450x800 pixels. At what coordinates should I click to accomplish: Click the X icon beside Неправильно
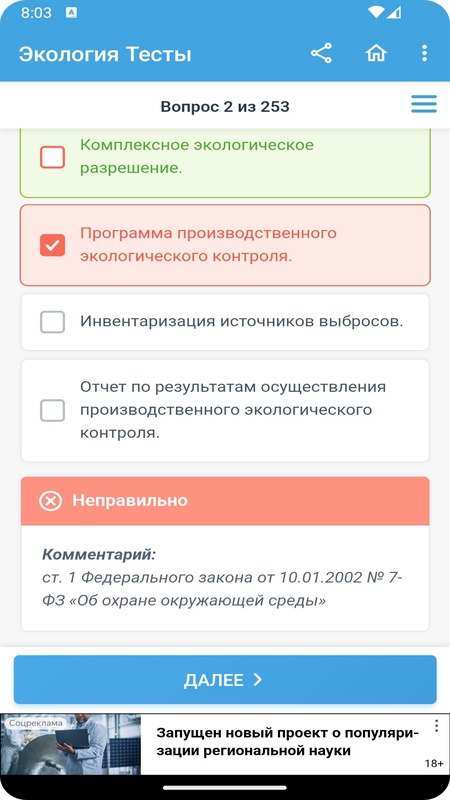[51, 501]
